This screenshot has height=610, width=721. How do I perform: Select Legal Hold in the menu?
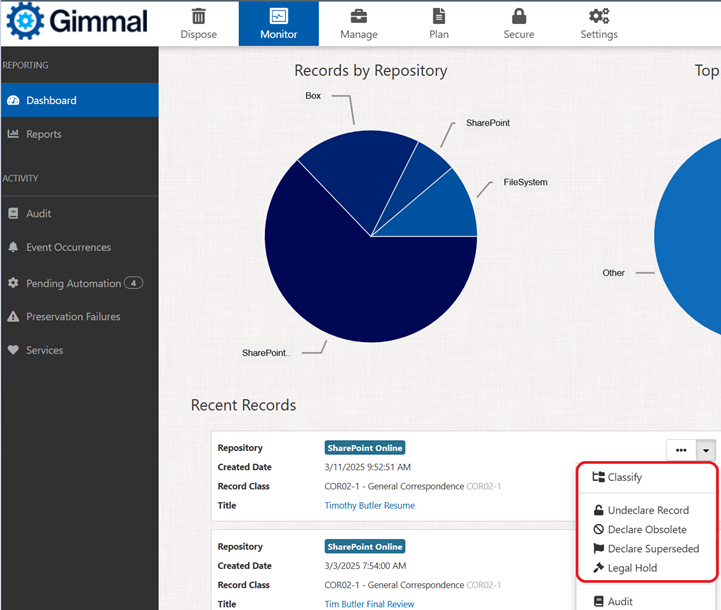tap(632, 568)
